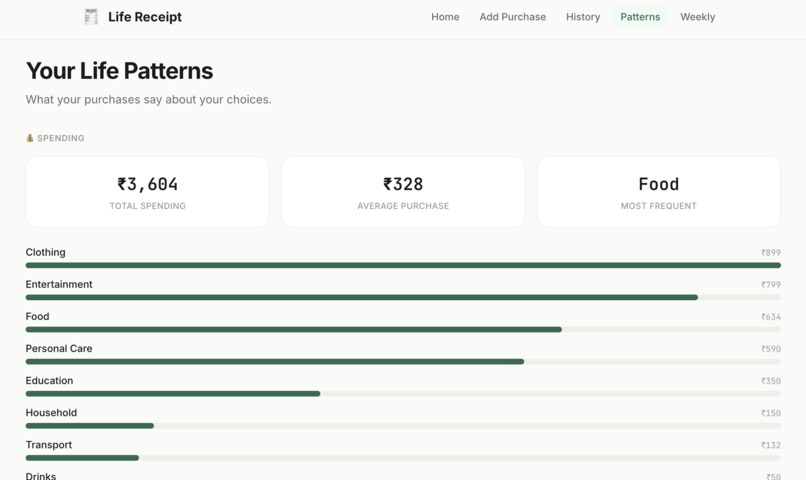Select the Food most frequent card
The height and width of the screenshot is (480, 806).
point(658,192)
